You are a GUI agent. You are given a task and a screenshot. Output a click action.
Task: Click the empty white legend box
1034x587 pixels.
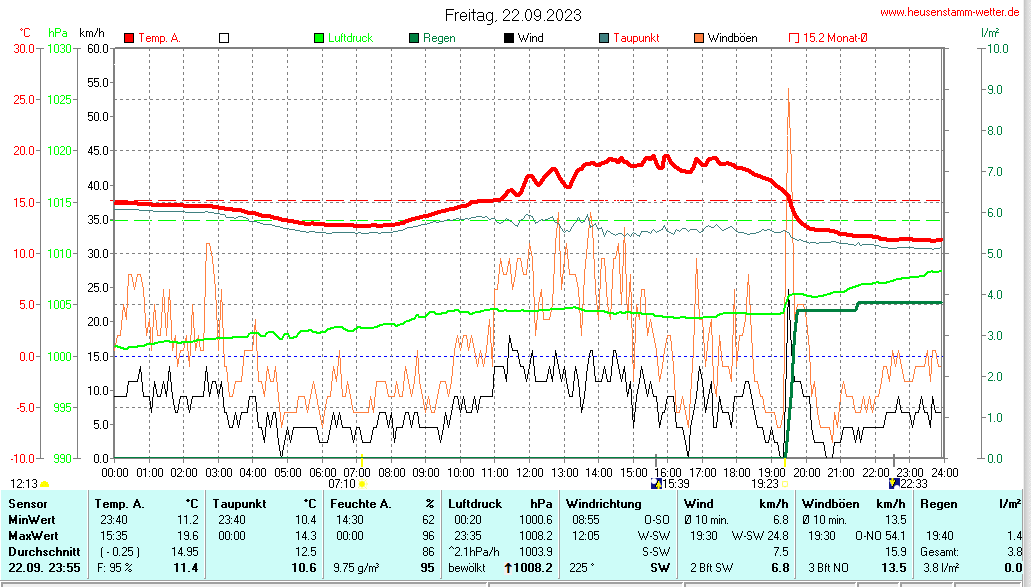point(224,38)
